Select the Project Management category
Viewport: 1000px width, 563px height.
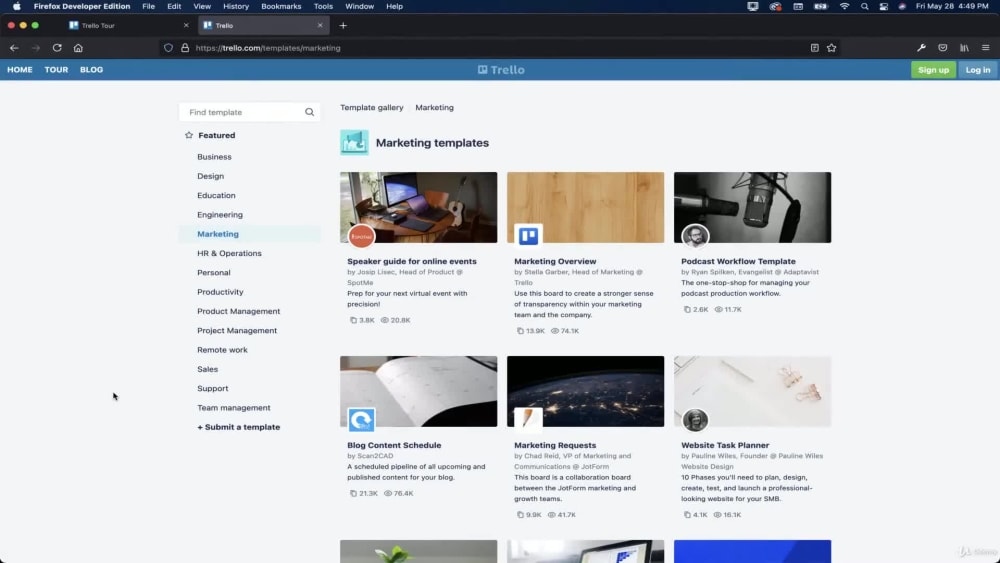237,330
